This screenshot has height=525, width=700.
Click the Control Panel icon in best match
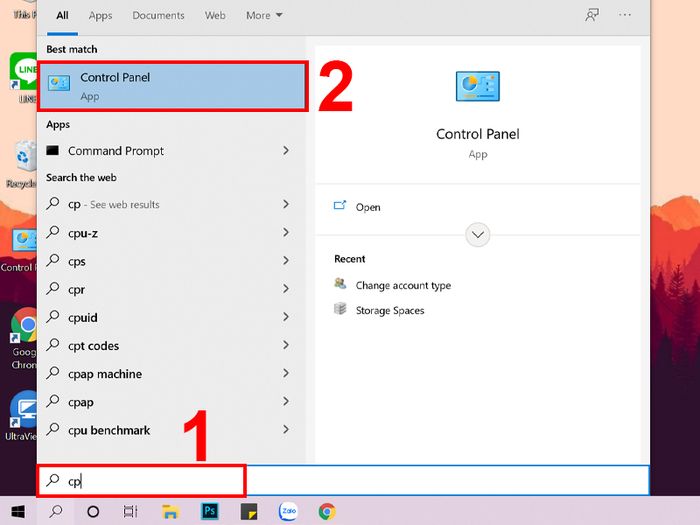point(59,83)
